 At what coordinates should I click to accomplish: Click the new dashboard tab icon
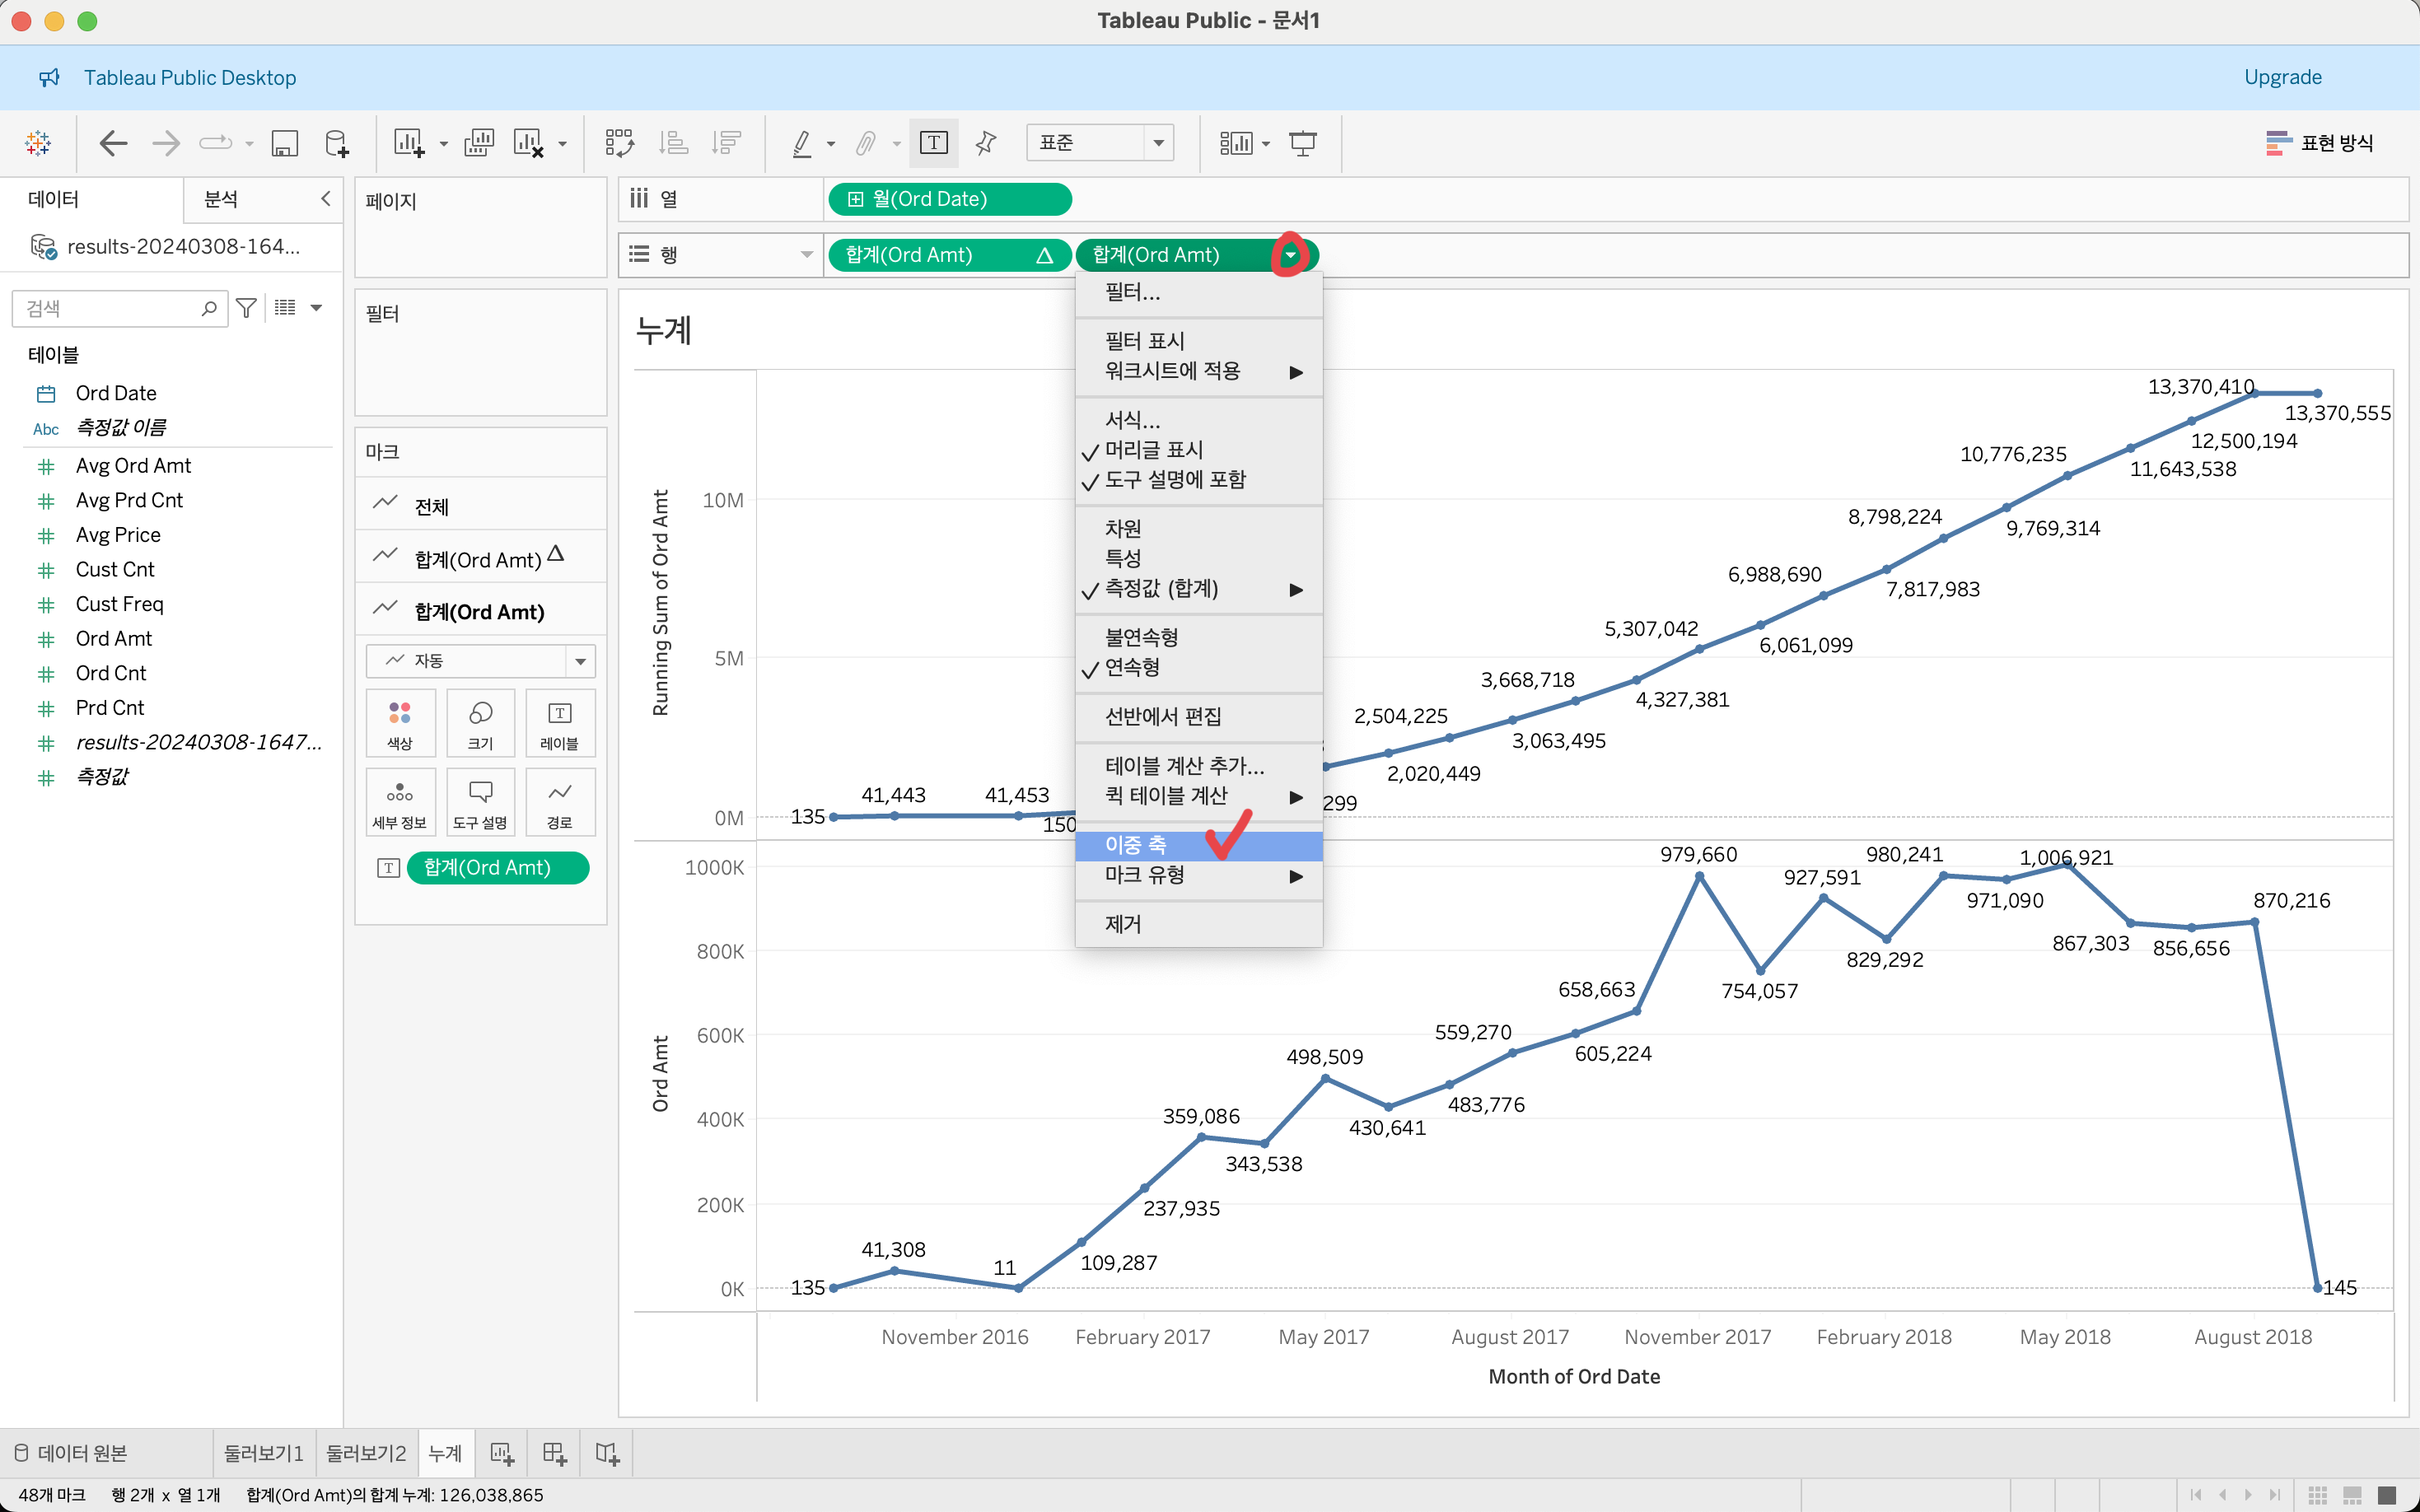[554, 1453]
